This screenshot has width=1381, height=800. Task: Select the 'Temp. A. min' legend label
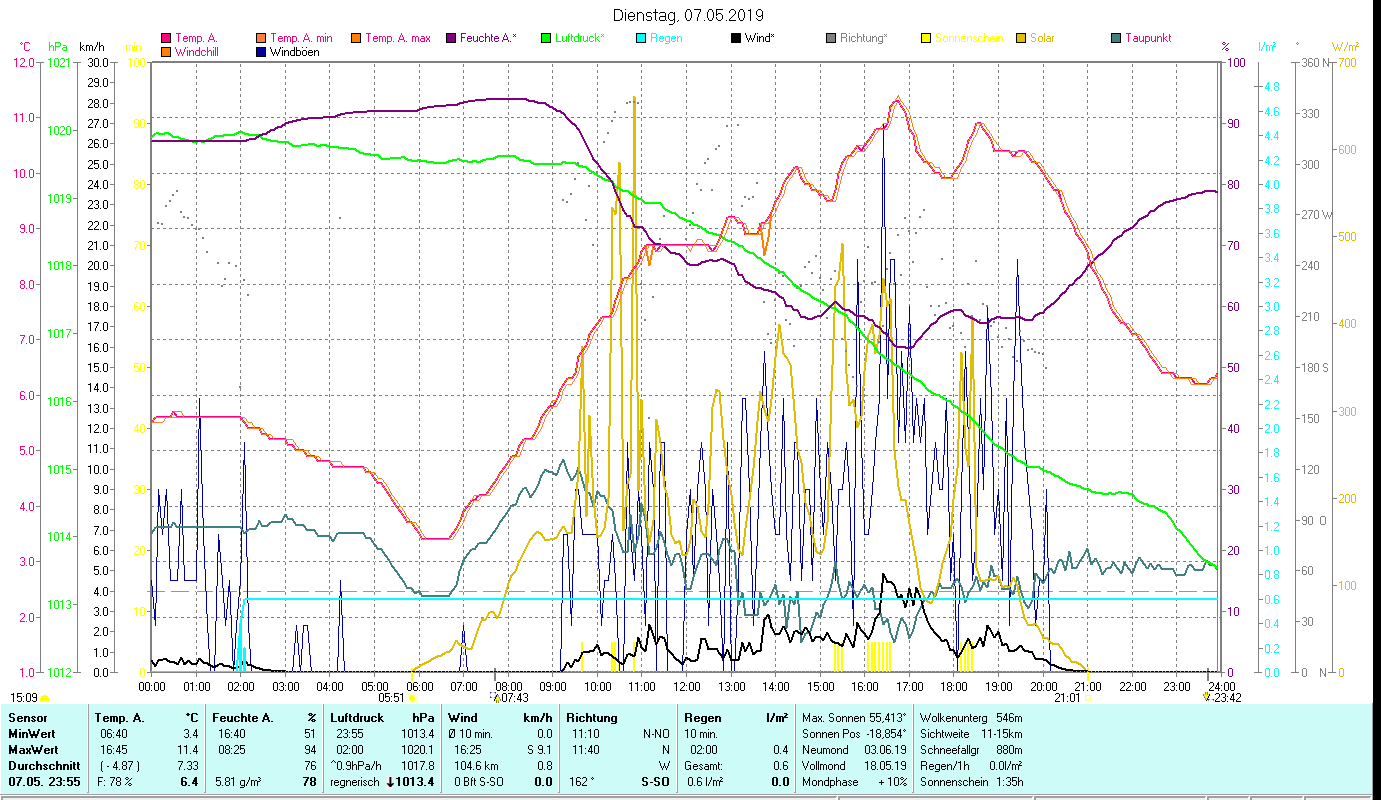pyautogui.click(x=300, y=39)
